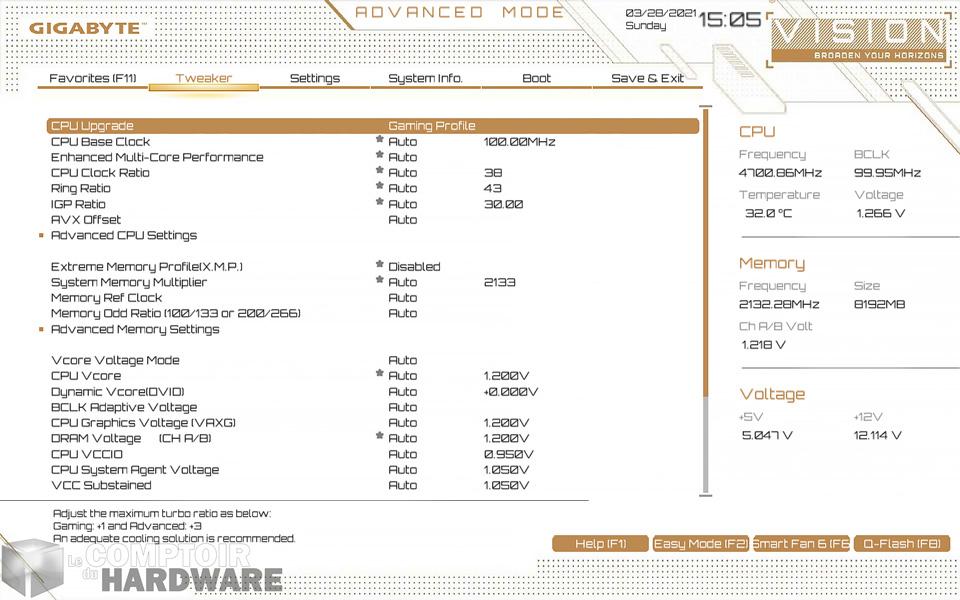The height and width of the screenshot is (600, 960).
Task: Click the star next to CPU Clock Ratio
Action: pos(380,172)
